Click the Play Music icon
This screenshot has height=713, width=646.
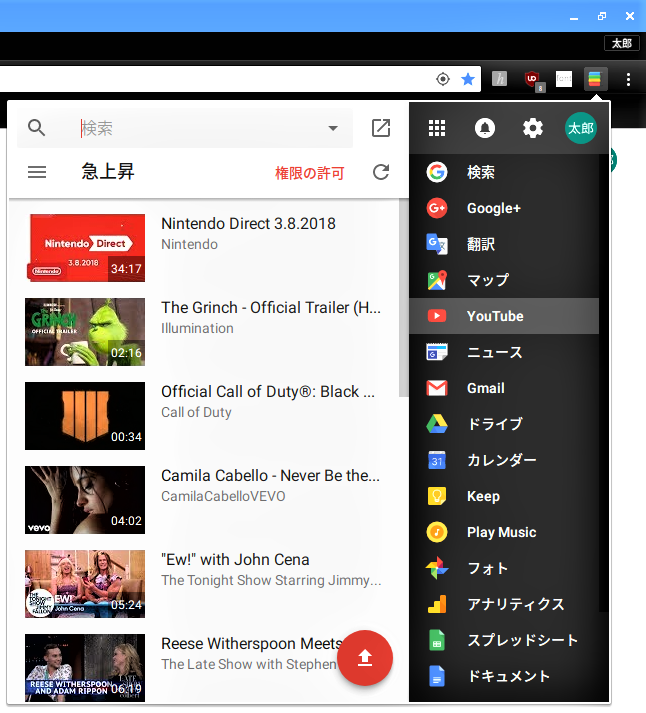(x=437, y=532)
